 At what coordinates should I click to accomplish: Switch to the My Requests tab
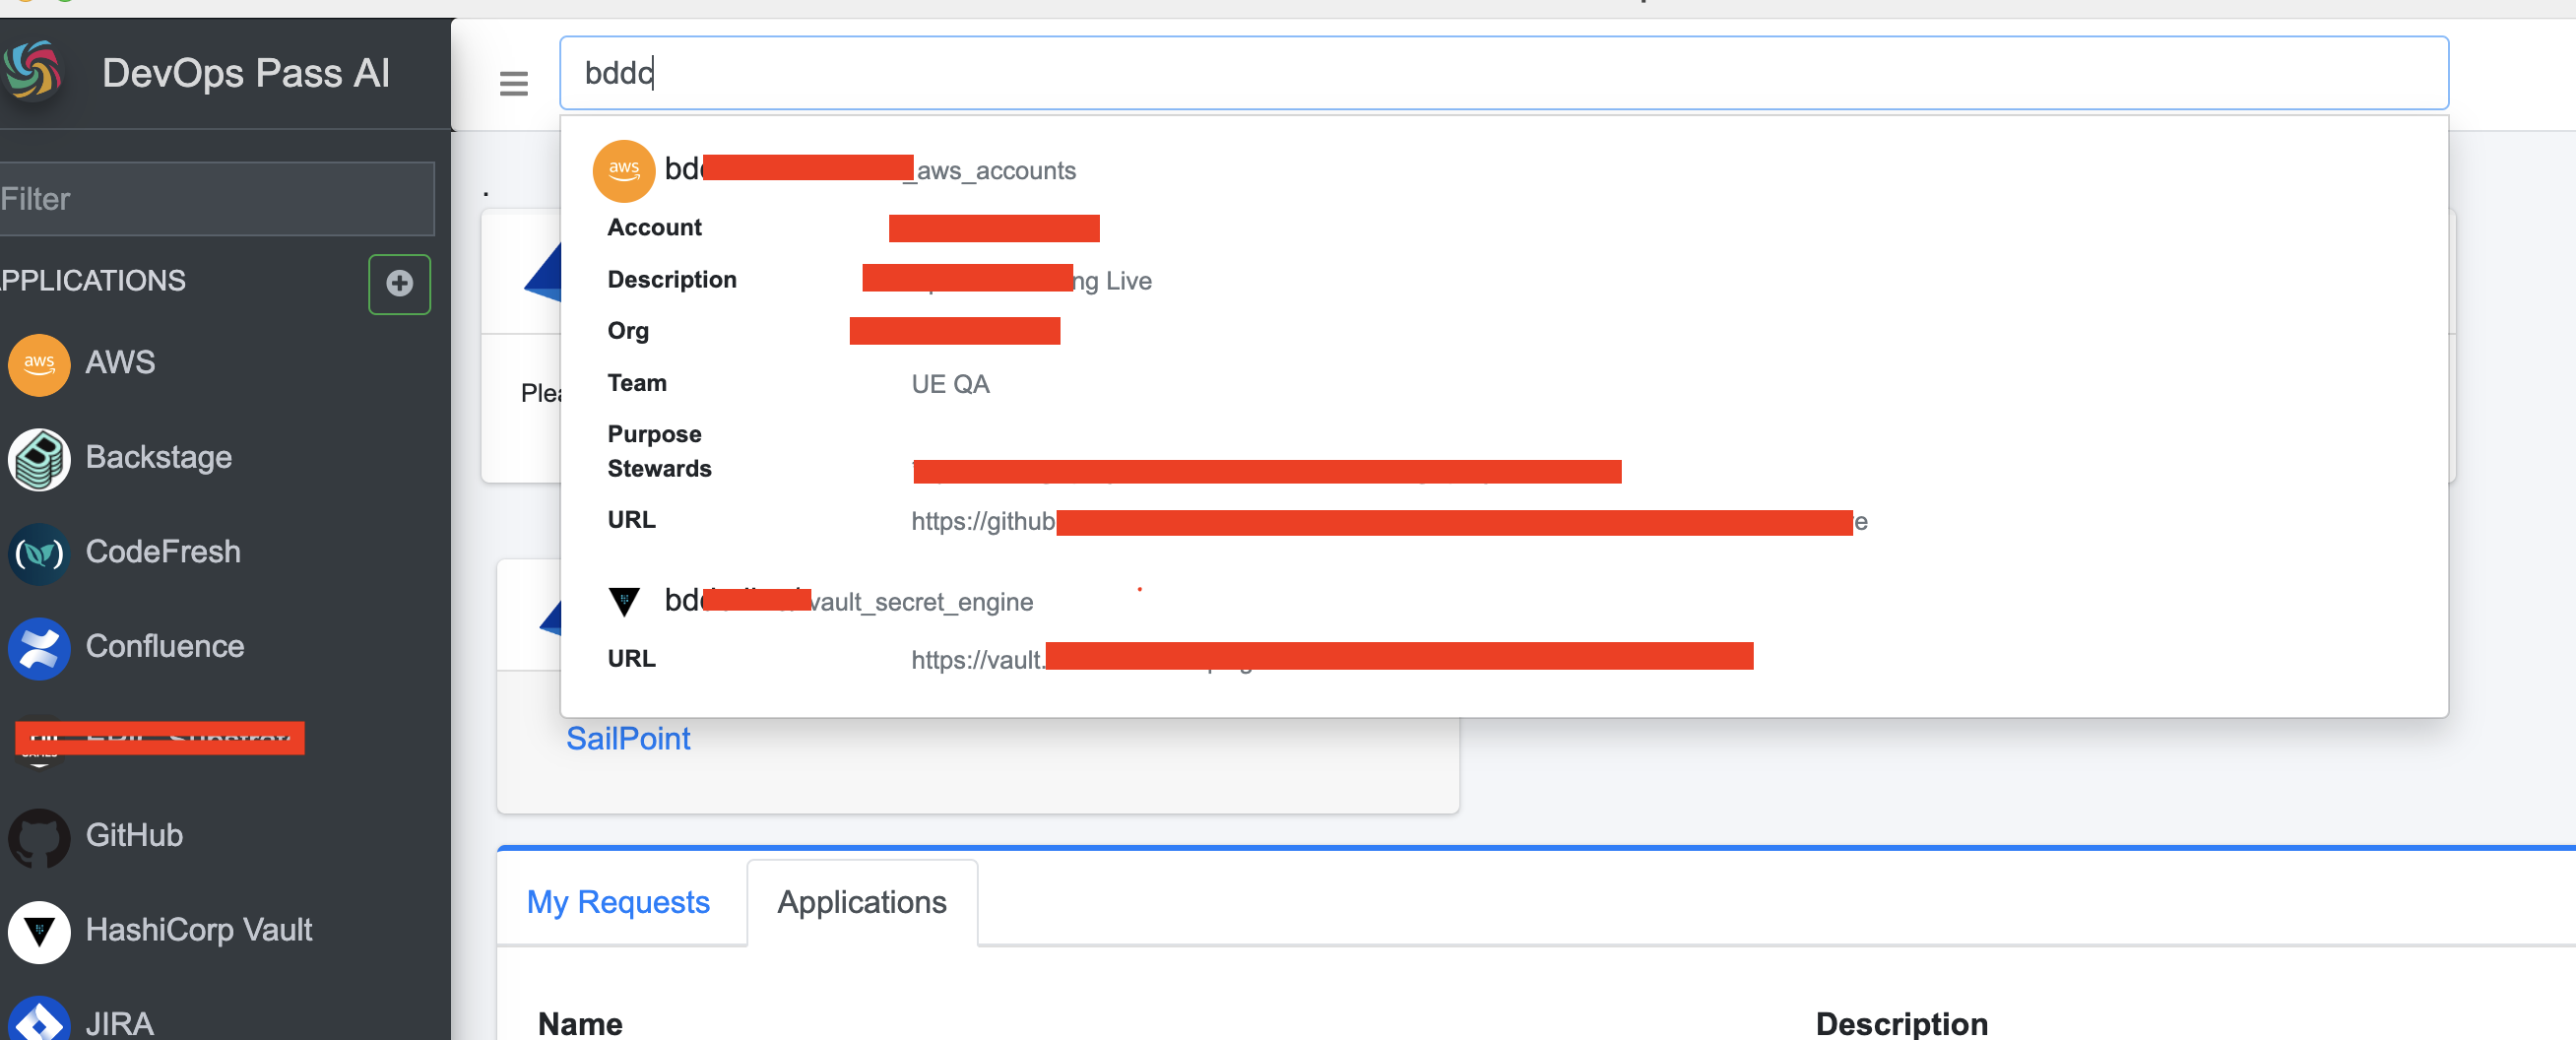tap(618, 901)
